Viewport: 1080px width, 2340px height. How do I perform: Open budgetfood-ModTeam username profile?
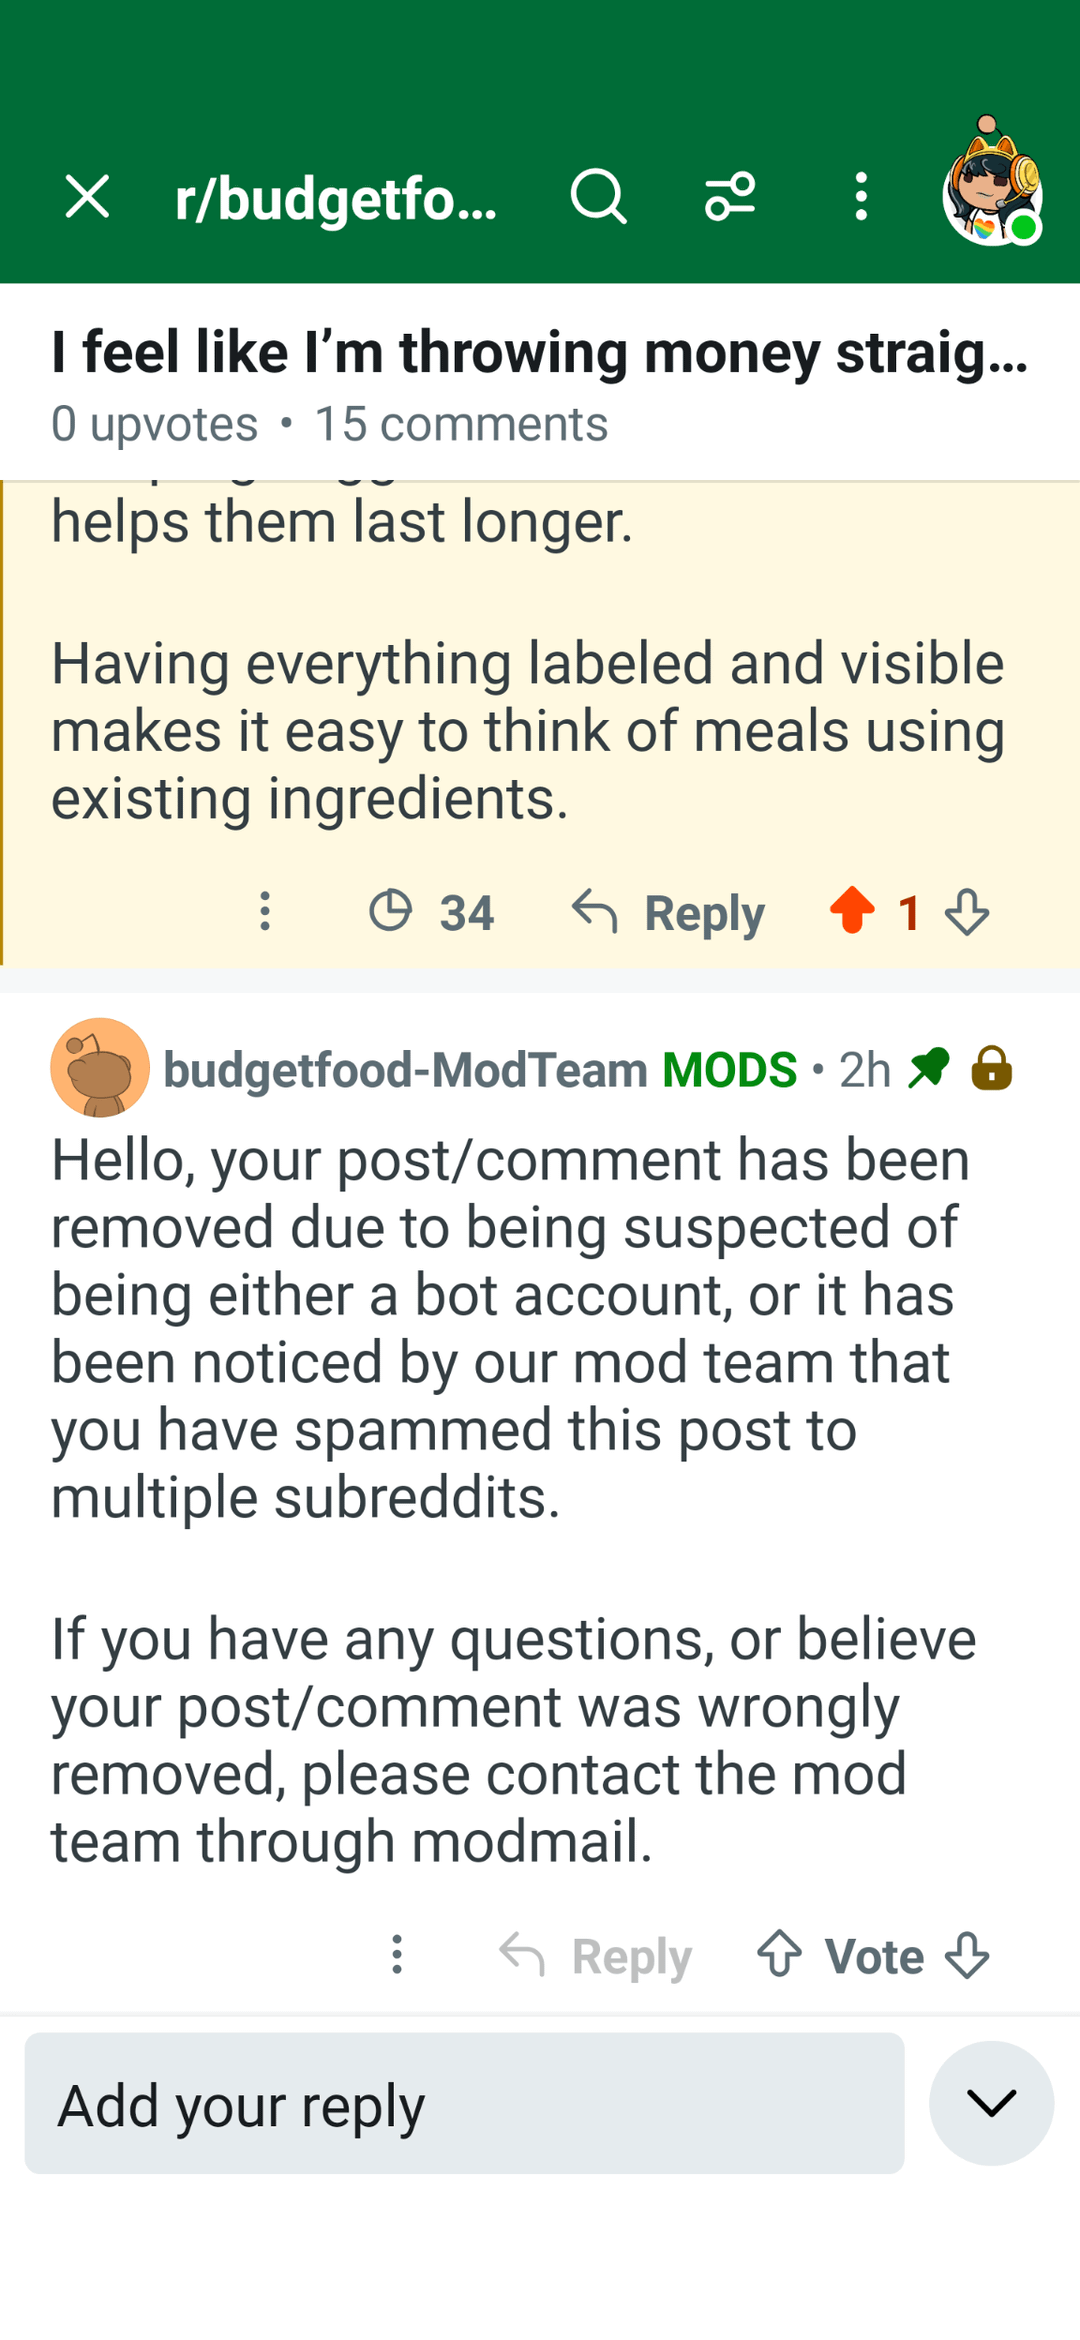pyautogui.click(x=405, y=1069)
